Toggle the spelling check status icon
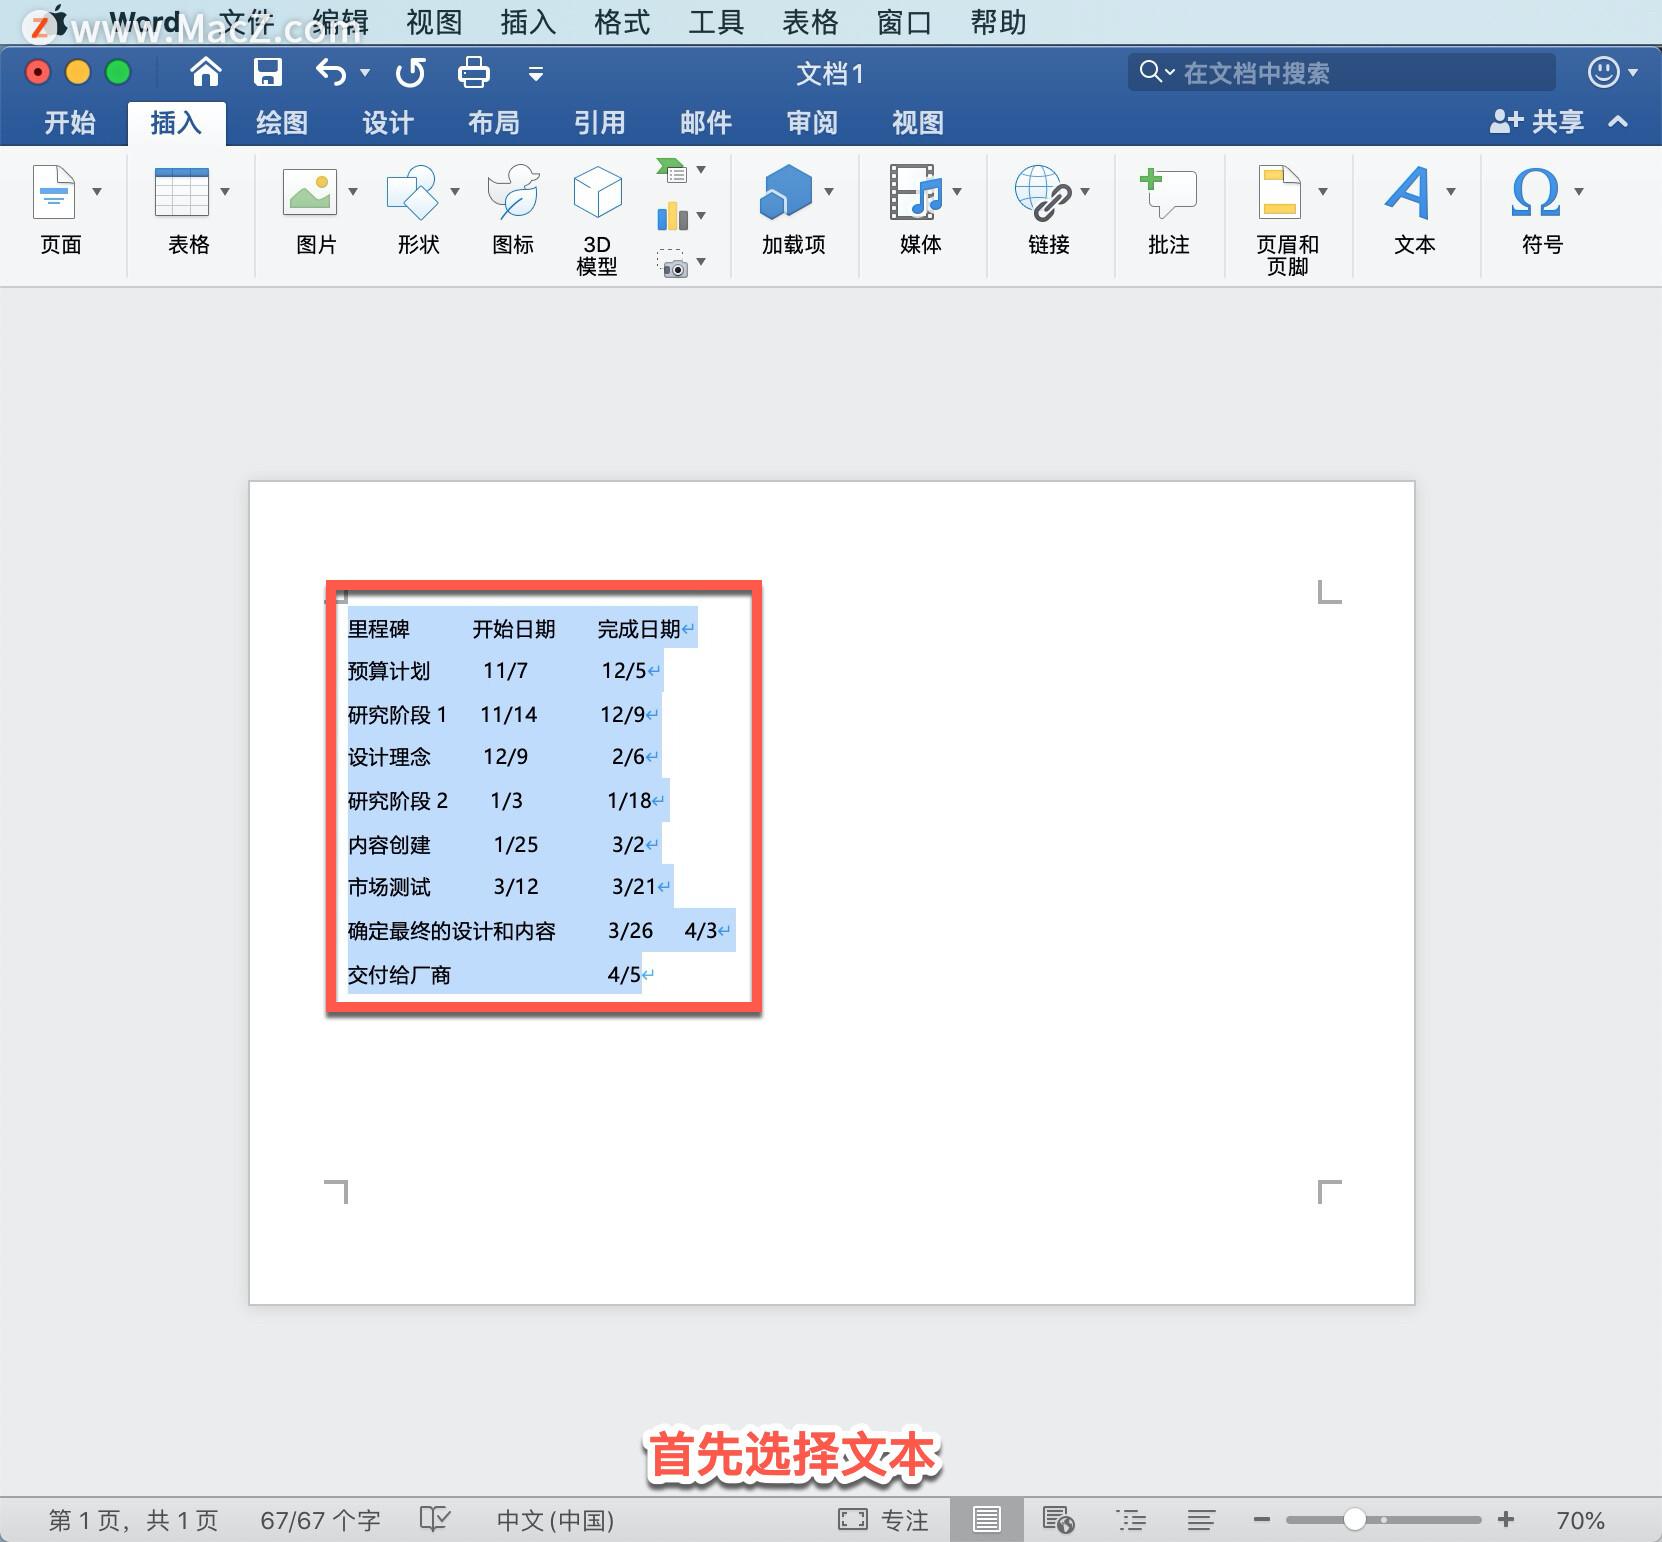 click(434, 1517)
